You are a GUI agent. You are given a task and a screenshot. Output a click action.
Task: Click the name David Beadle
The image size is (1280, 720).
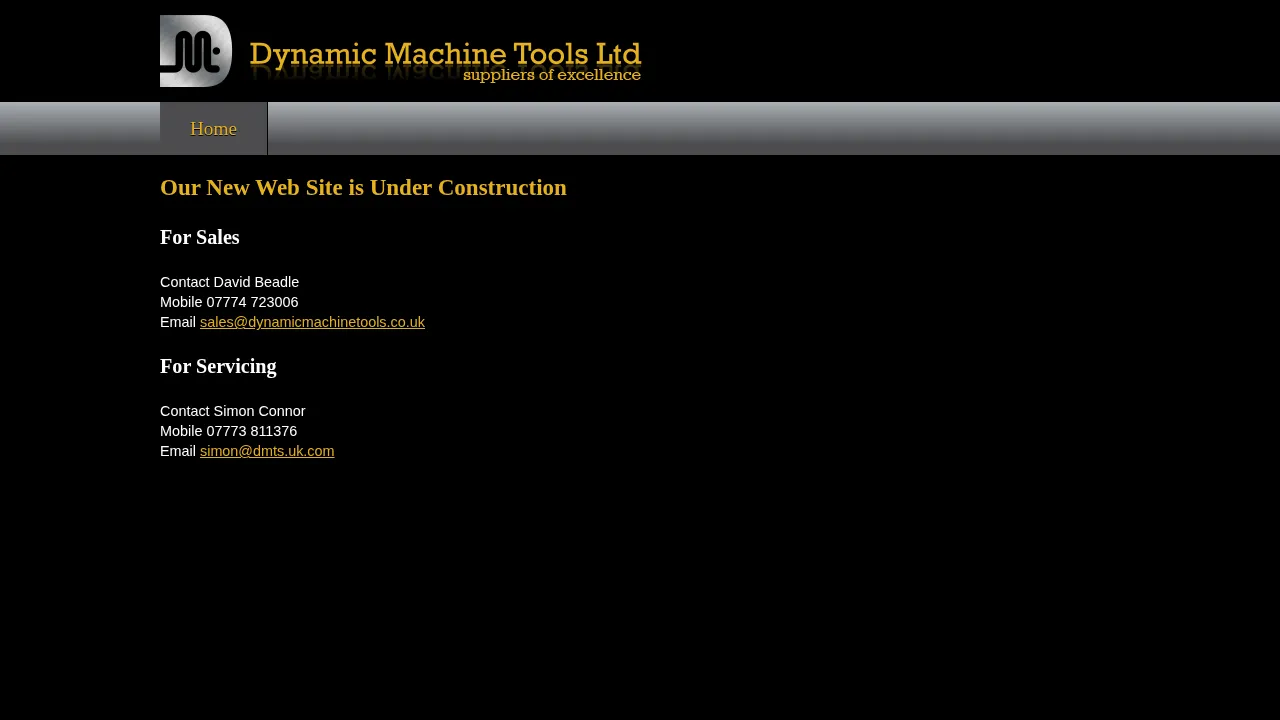coord(256,282)
